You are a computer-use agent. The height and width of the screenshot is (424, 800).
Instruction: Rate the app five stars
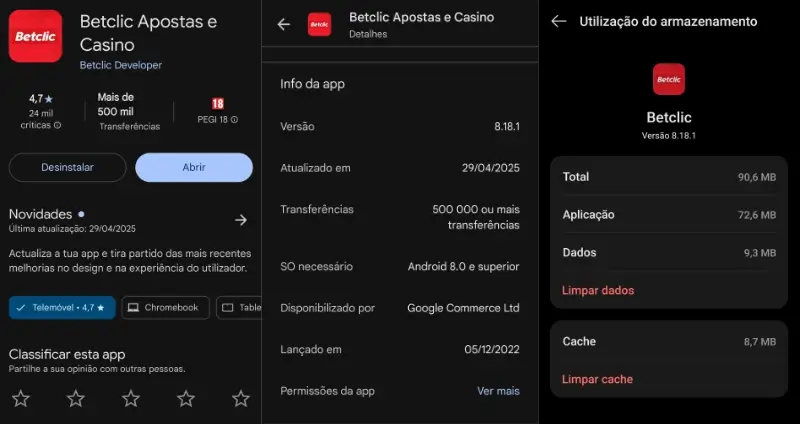pyautogui.click(x=241, y=398)
